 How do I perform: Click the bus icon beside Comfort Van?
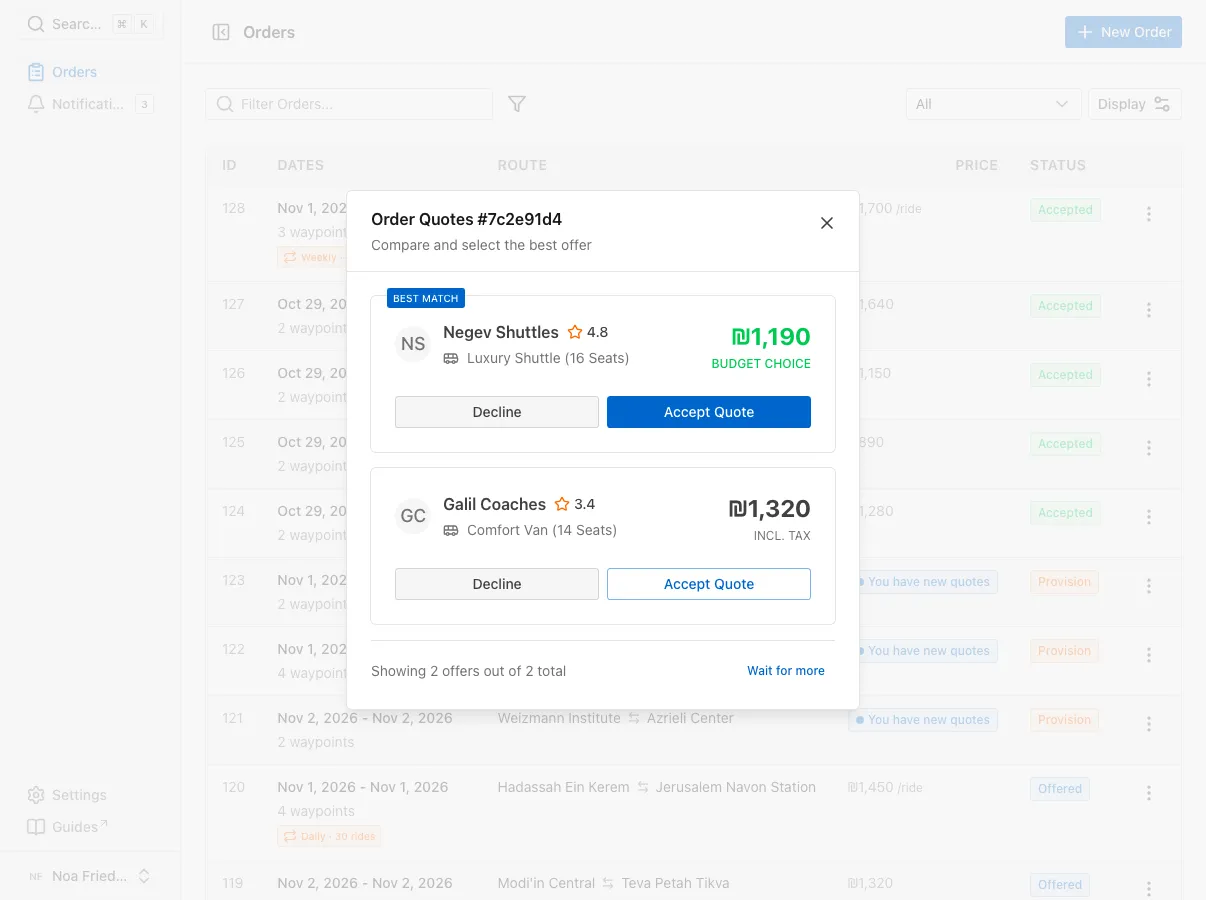click(451, 530)
